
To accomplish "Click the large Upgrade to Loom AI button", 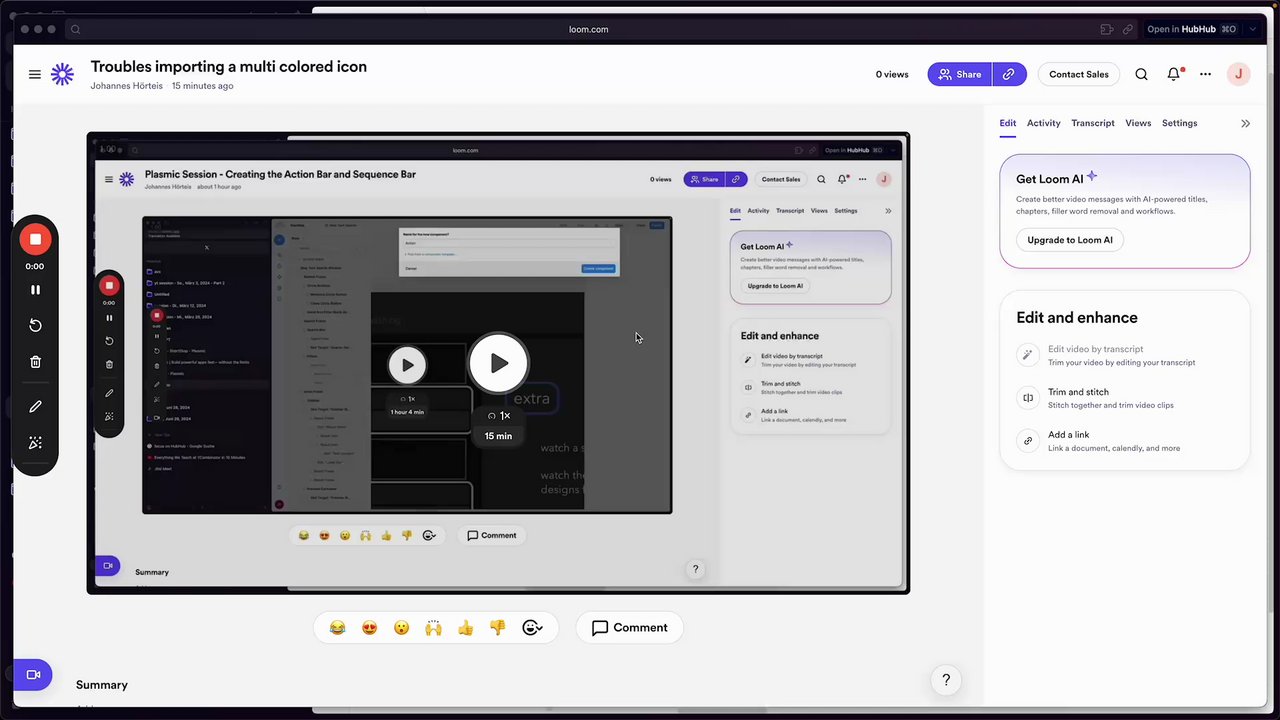I will pos(1070,240).
